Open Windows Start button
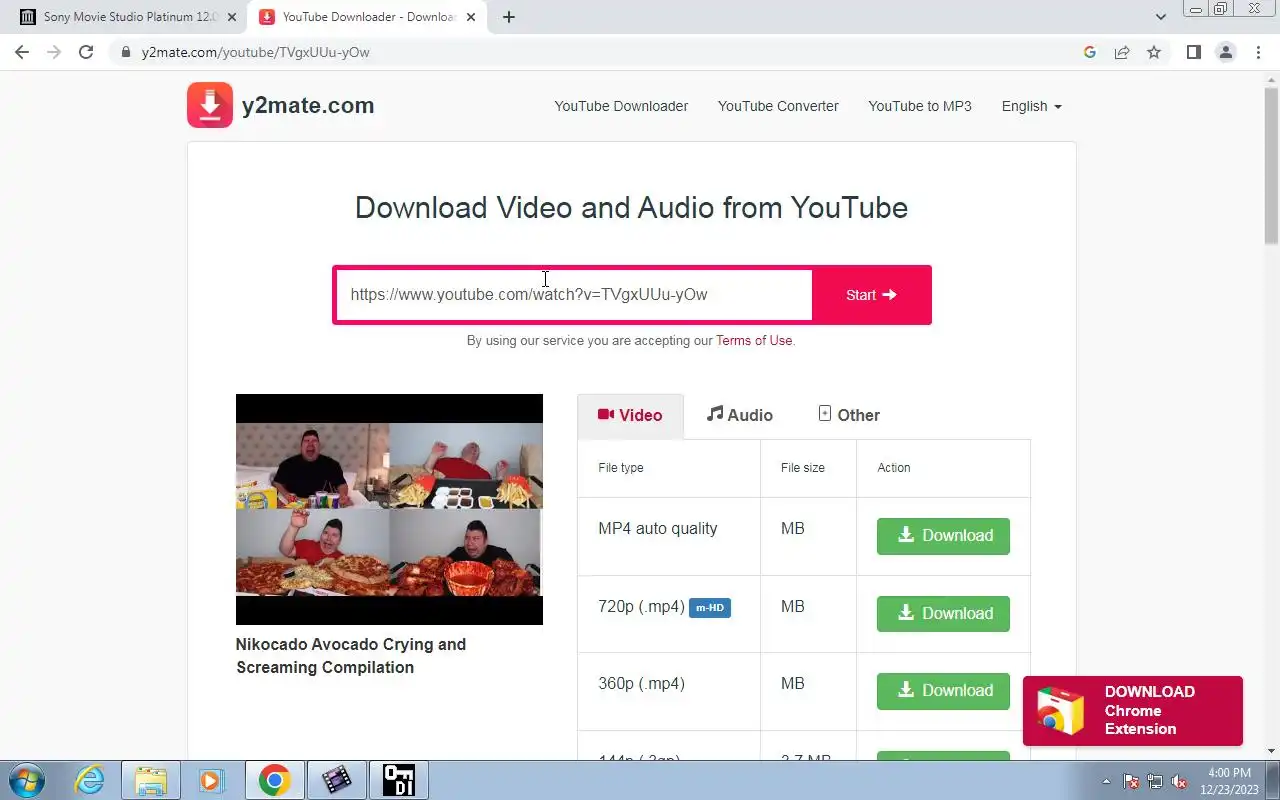The image size is (1280, 800). pyautogui.click(x=26, y=780)
